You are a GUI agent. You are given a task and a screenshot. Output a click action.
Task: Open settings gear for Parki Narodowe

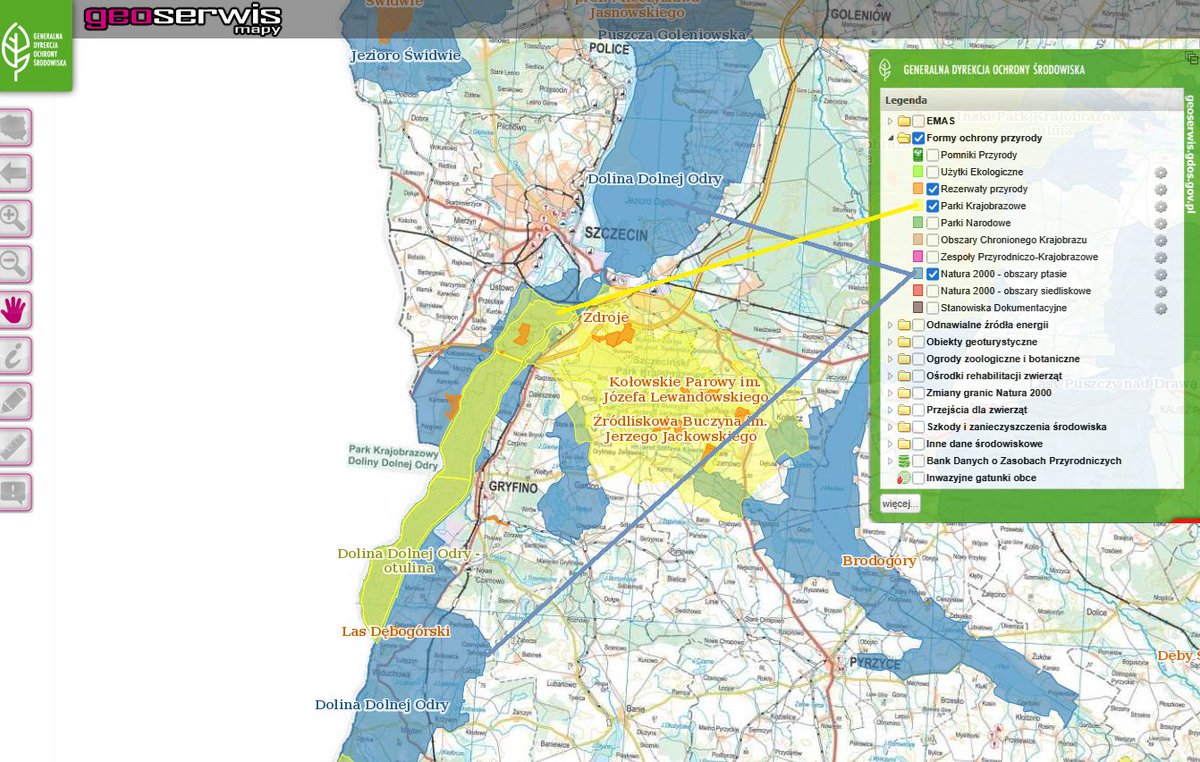pyautogui.click(x=1161, y=223)
